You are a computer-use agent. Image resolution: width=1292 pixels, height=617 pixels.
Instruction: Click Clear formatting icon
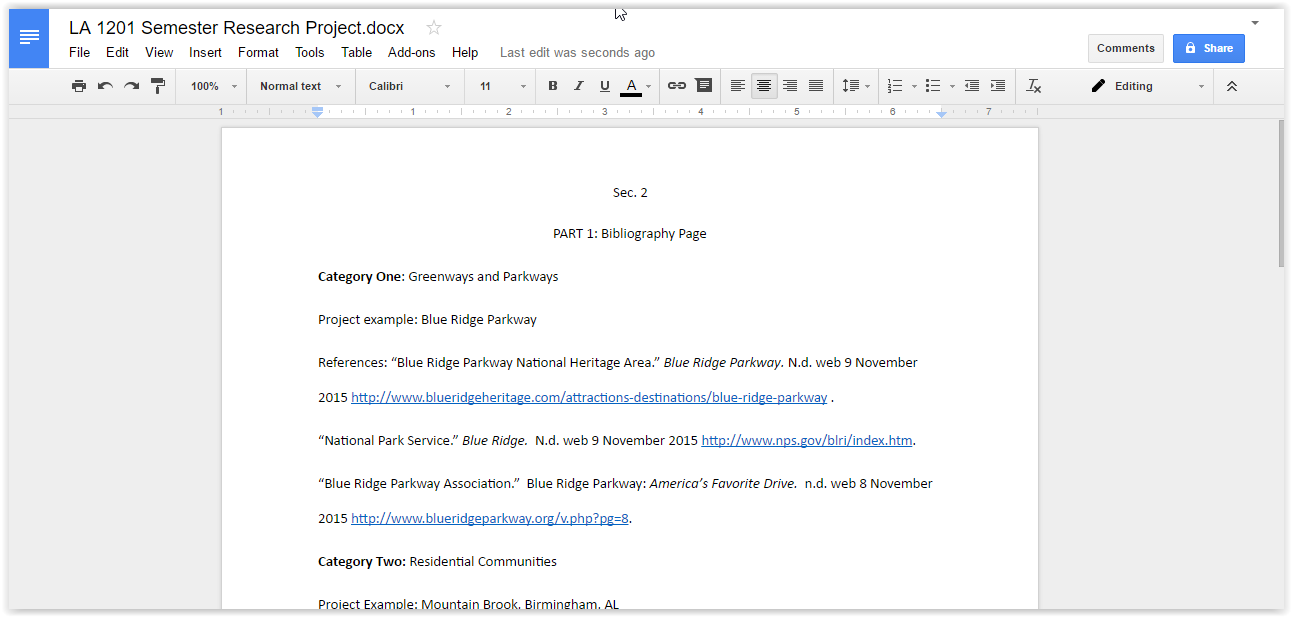click(1034, 86)
